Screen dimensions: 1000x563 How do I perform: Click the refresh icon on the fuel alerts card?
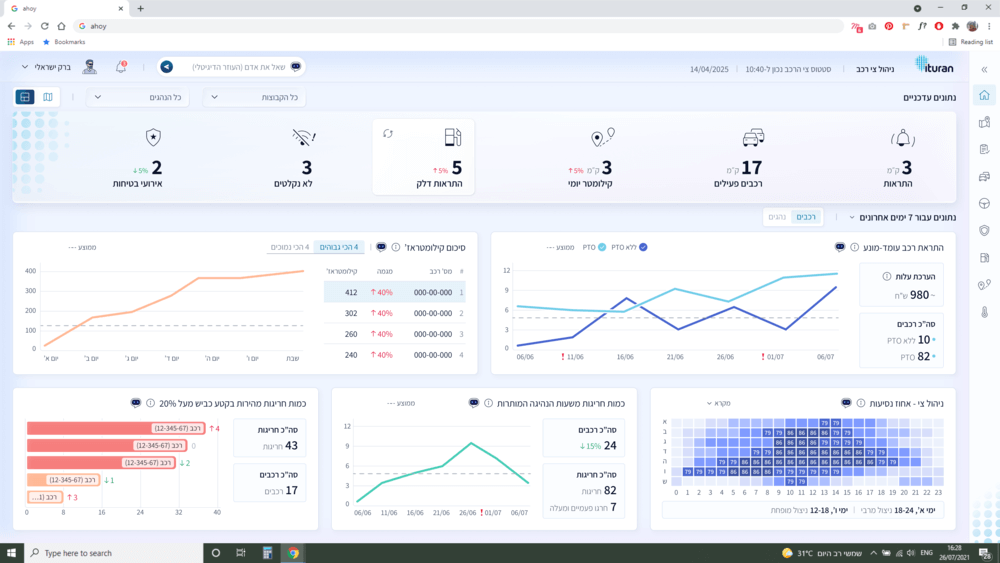(x=388, y=133)
